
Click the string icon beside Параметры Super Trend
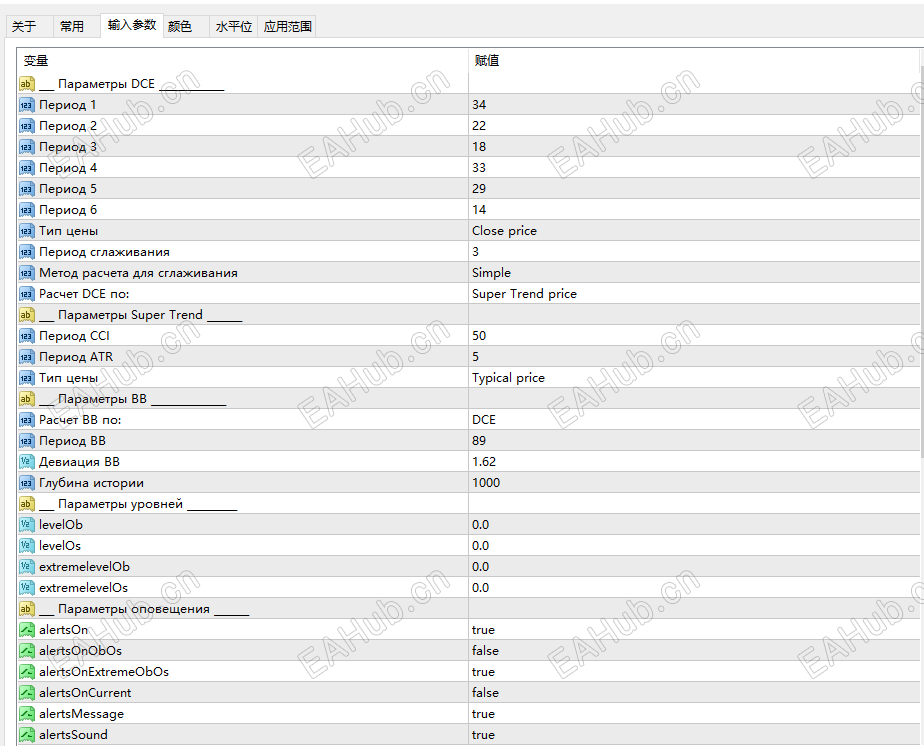(x=27, y=315)
